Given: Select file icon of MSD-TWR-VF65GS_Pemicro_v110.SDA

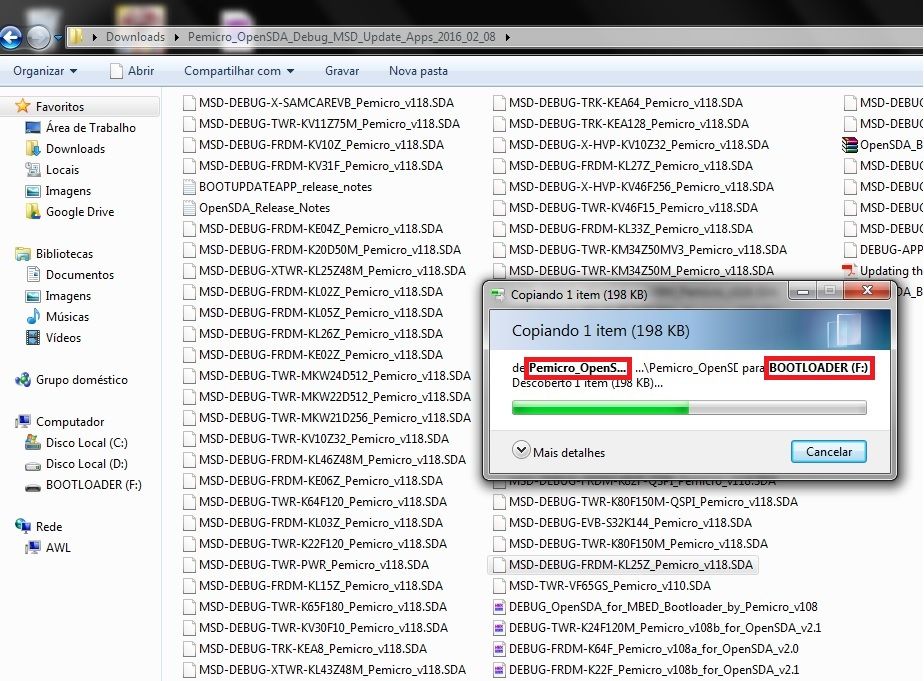Looking at the screenshot, I should coord(499,586).
